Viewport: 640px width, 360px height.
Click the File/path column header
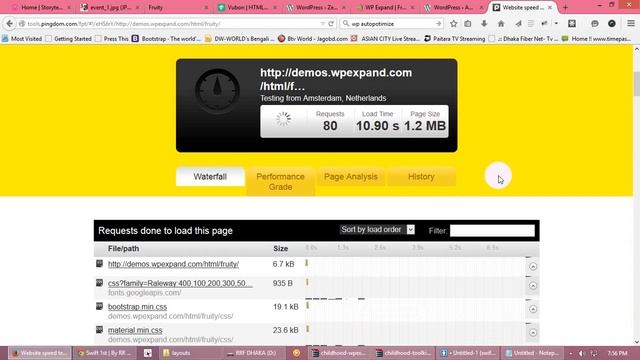[123, 248]
